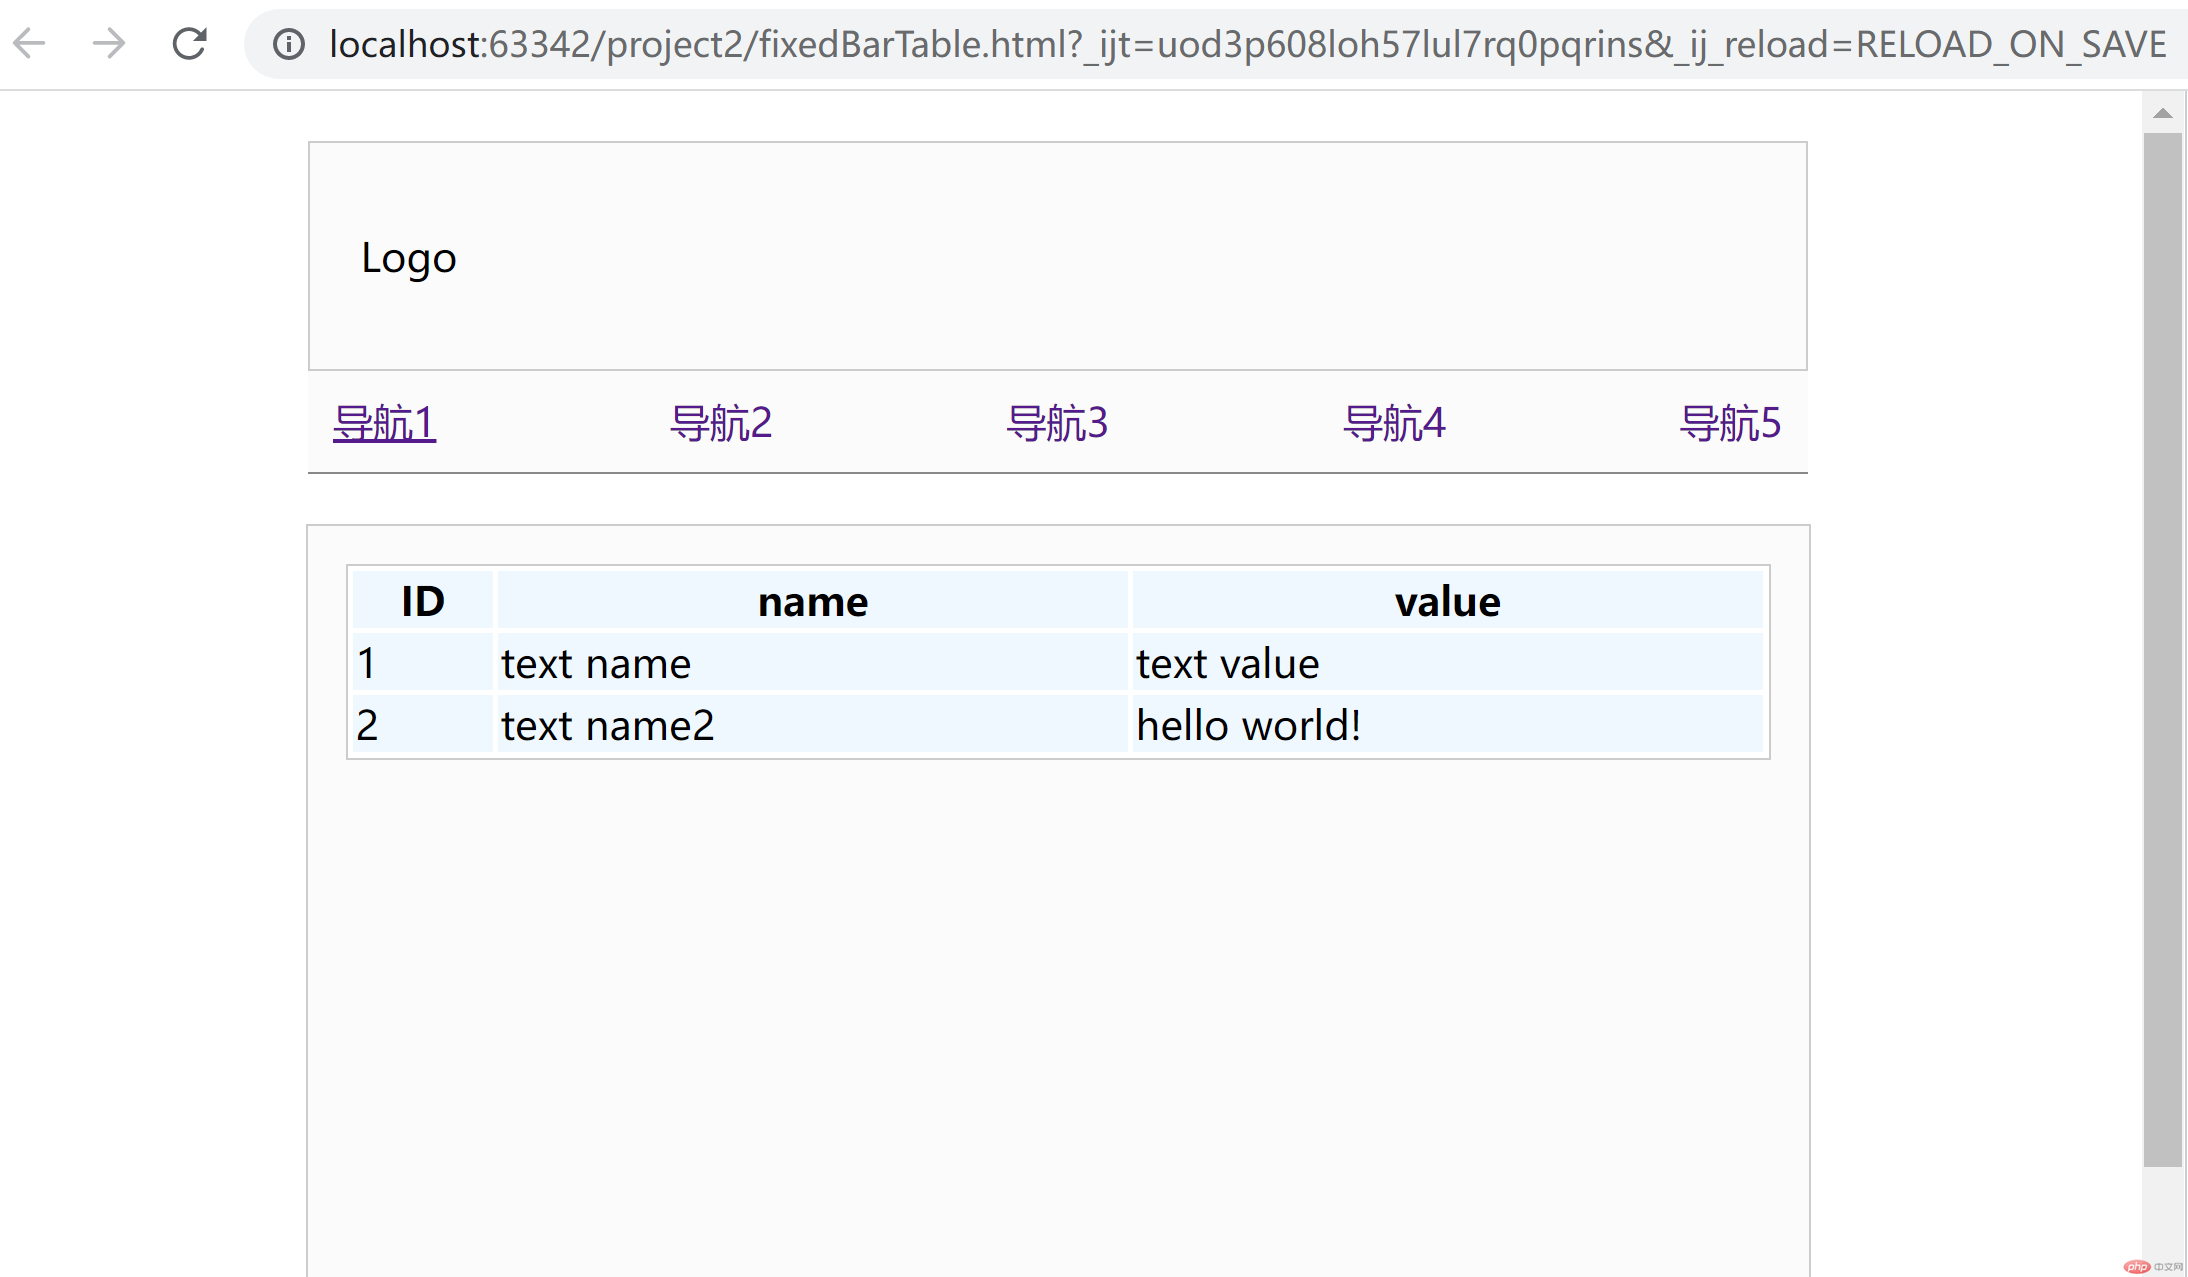Click the name column header

point(813,601)
